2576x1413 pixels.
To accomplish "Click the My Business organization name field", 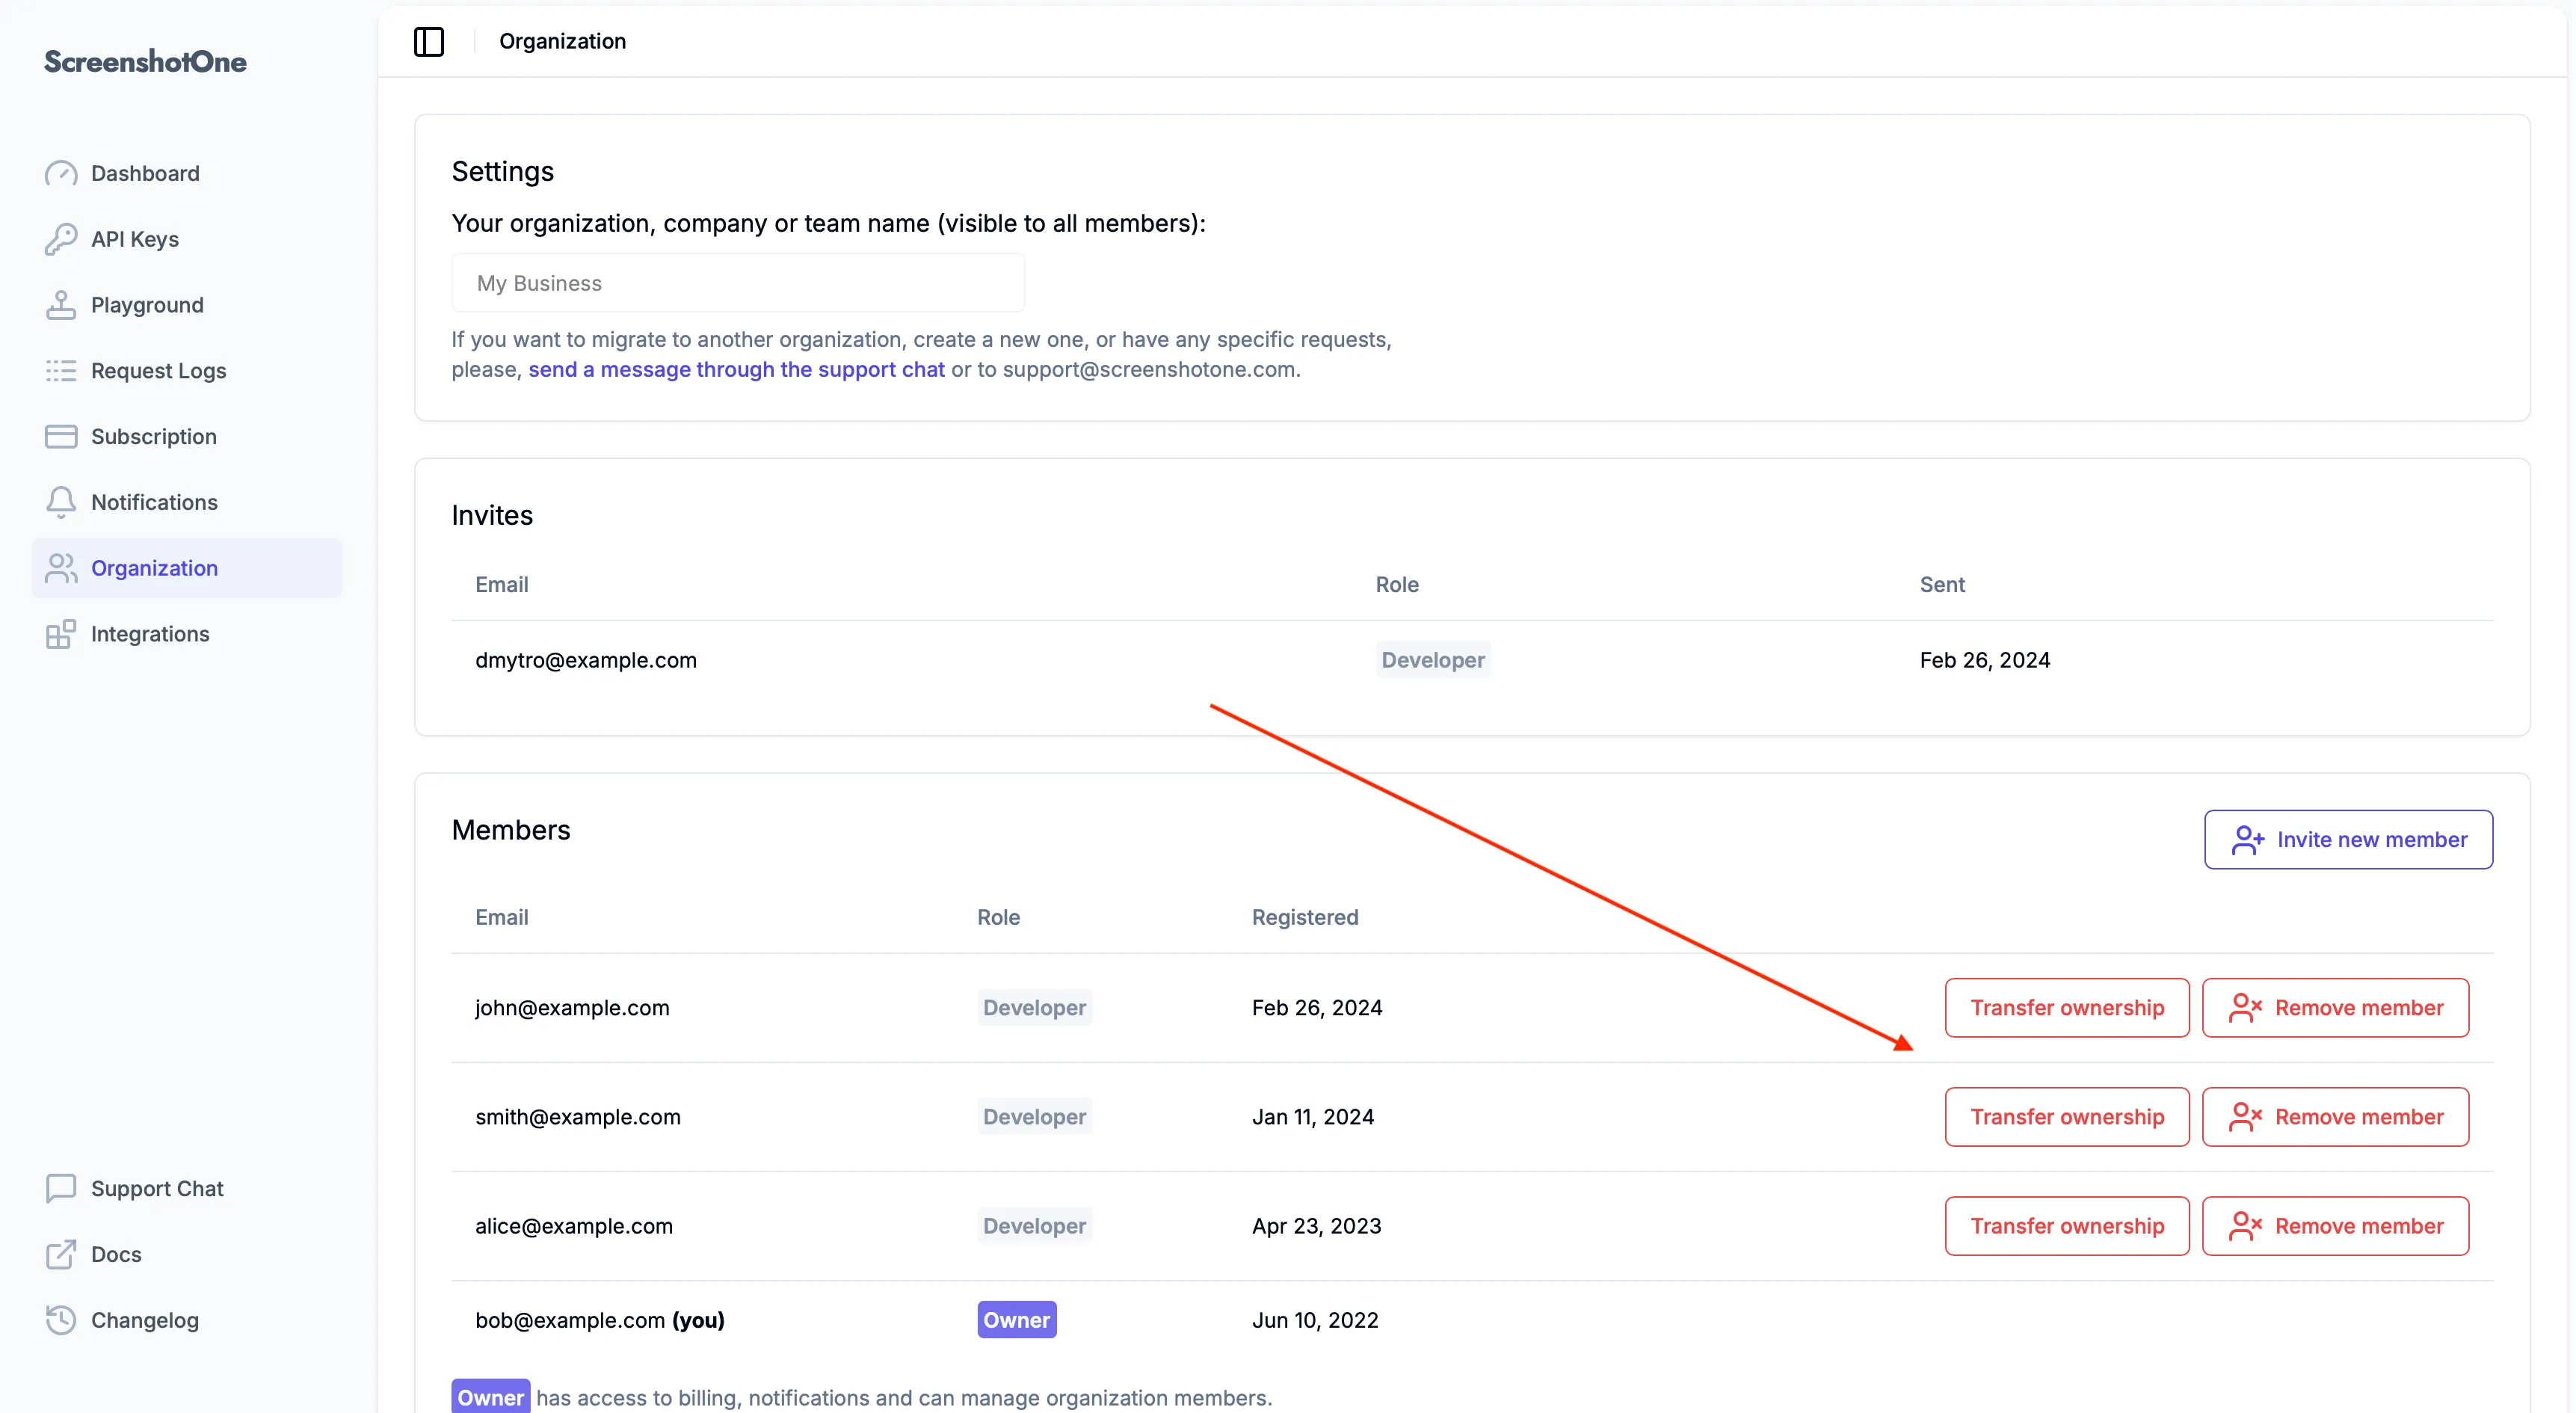I will pos(738,283).
